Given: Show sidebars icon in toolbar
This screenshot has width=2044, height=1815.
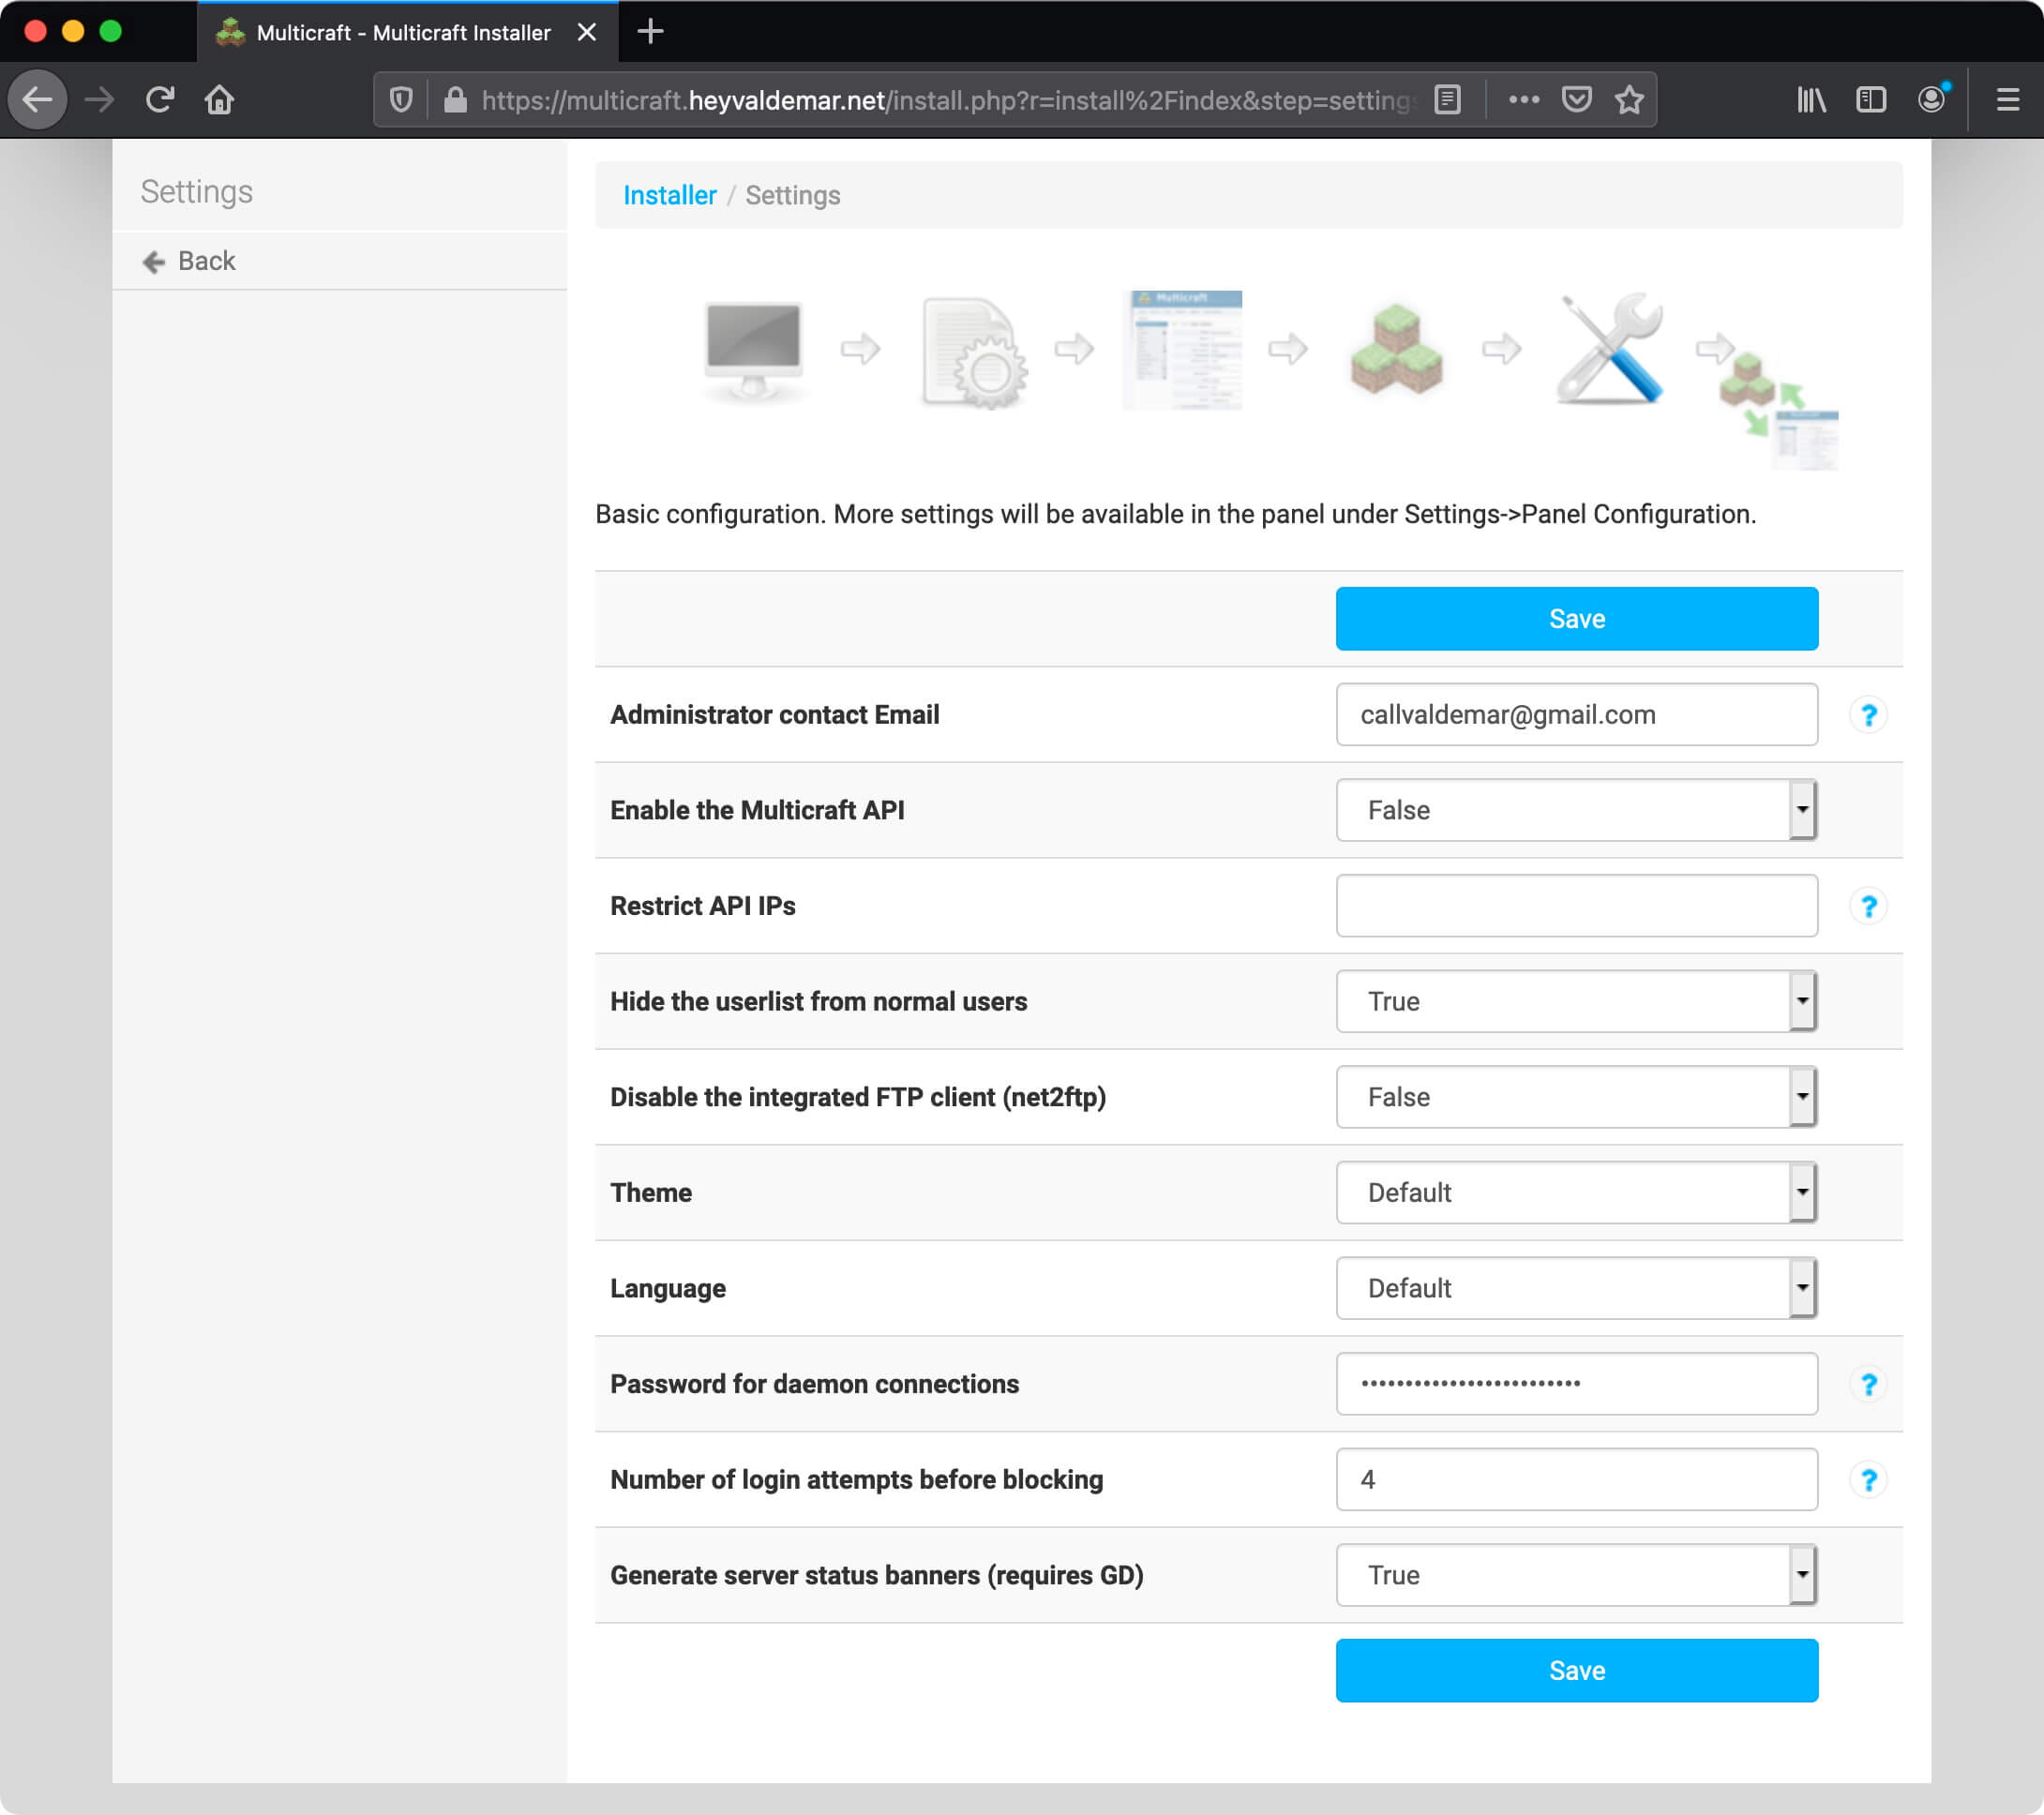Looking at the screenshot, I should tap(1870, 99).
